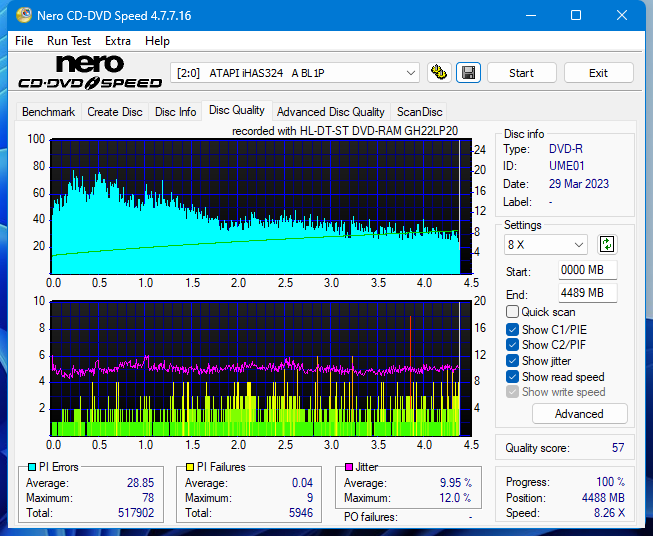Uncheck Show C1/PIE

pos(512,329)
